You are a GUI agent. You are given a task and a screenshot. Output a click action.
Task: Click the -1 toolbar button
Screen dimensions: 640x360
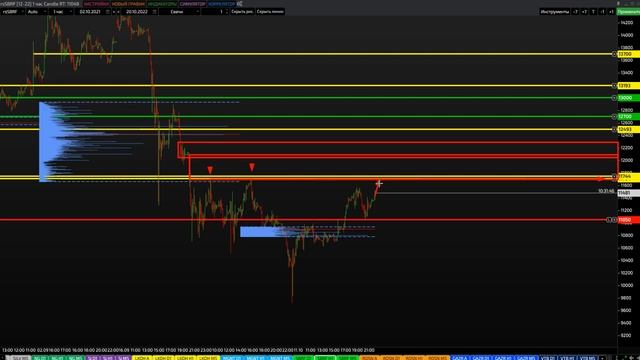[602, 12]
